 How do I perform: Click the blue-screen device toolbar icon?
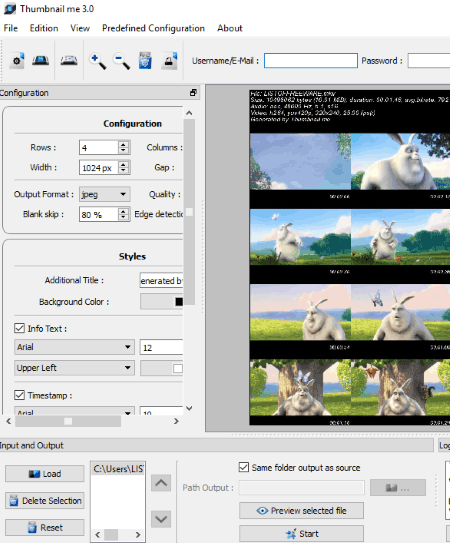pyautogui.click(x=41, y=61)
